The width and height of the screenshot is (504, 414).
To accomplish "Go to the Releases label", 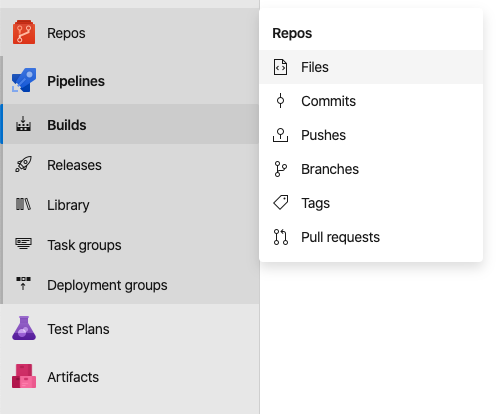I will tap(74, 165).
